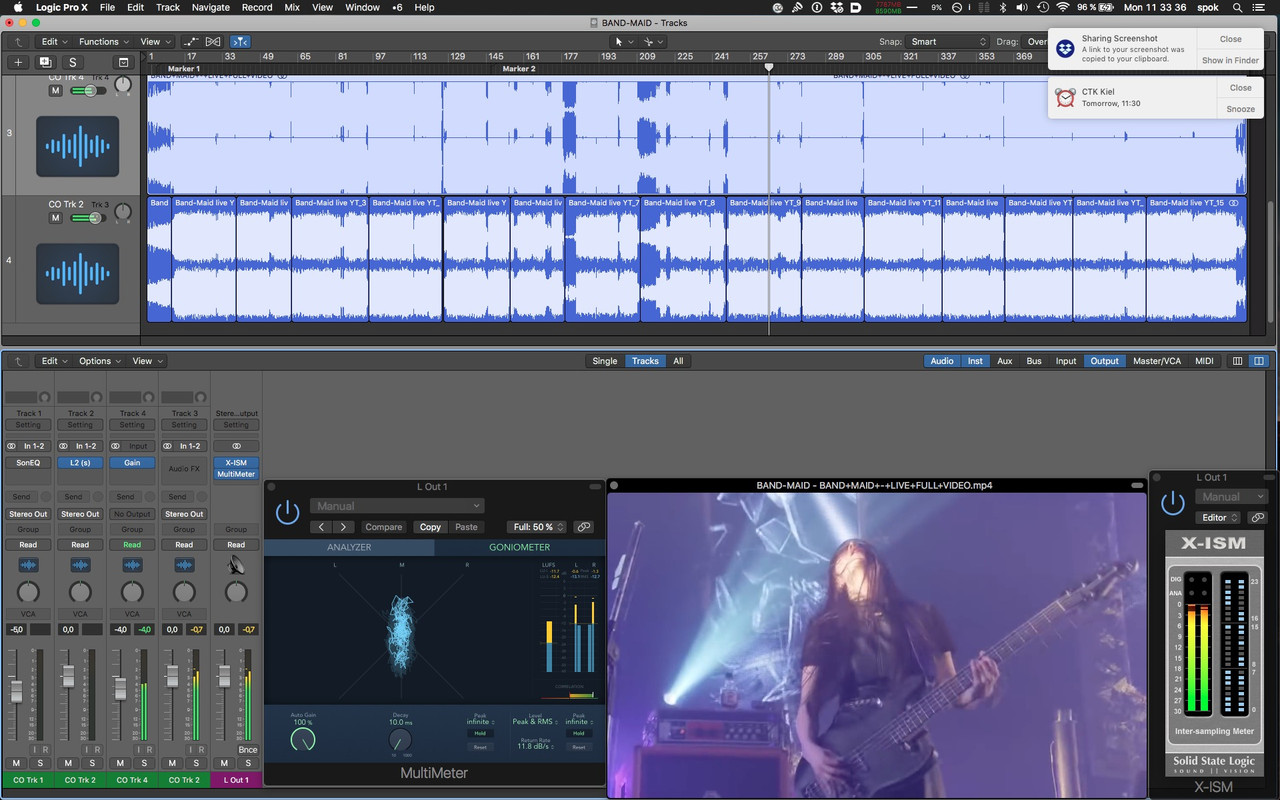Toggle Output channel strips filter in mixer

(1104, 361)
